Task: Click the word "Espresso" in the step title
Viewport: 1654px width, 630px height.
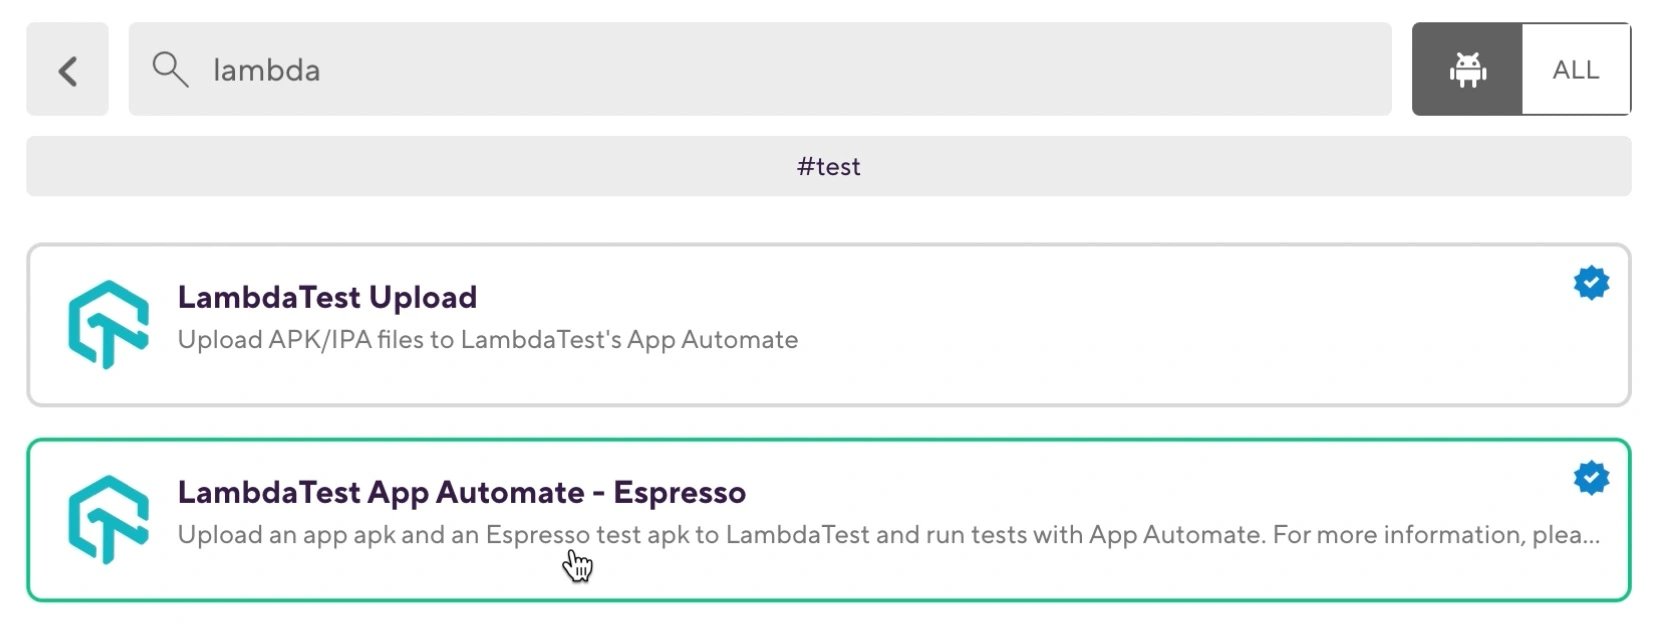Action: pyautogui.click(x=679, y=492)
